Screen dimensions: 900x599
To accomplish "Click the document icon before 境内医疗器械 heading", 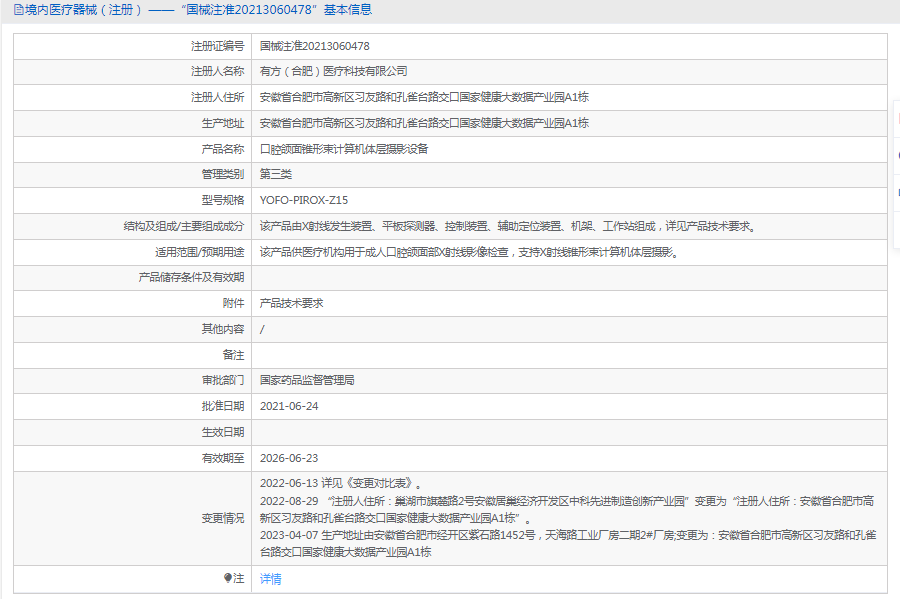I will [x=19, y=10].
